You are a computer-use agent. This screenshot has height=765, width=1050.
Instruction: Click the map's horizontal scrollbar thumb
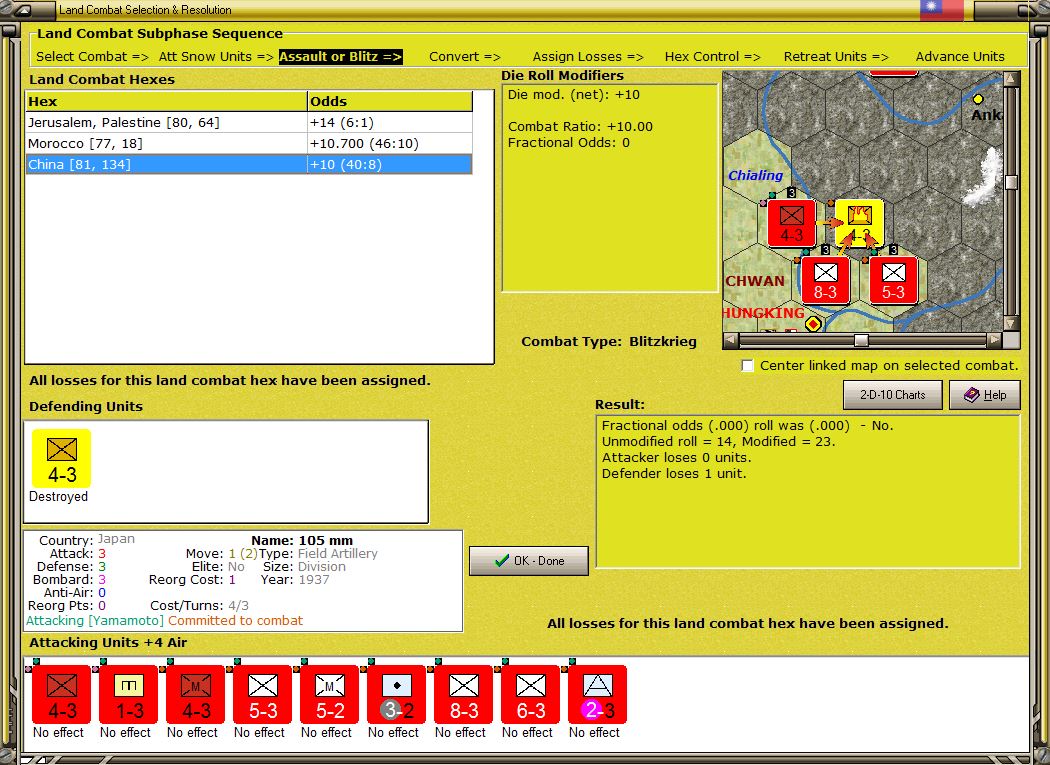click(861, 340)
